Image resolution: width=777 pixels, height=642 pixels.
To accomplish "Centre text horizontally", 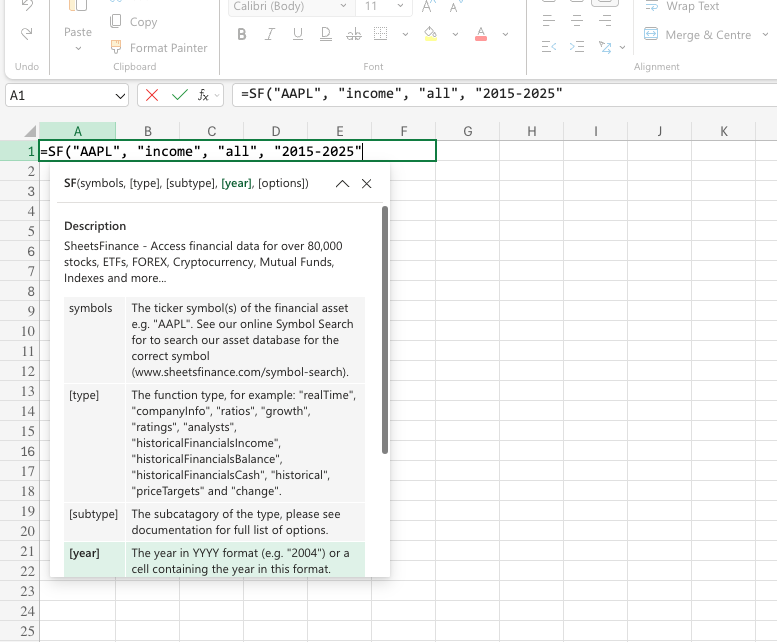I will click(577, 21).
